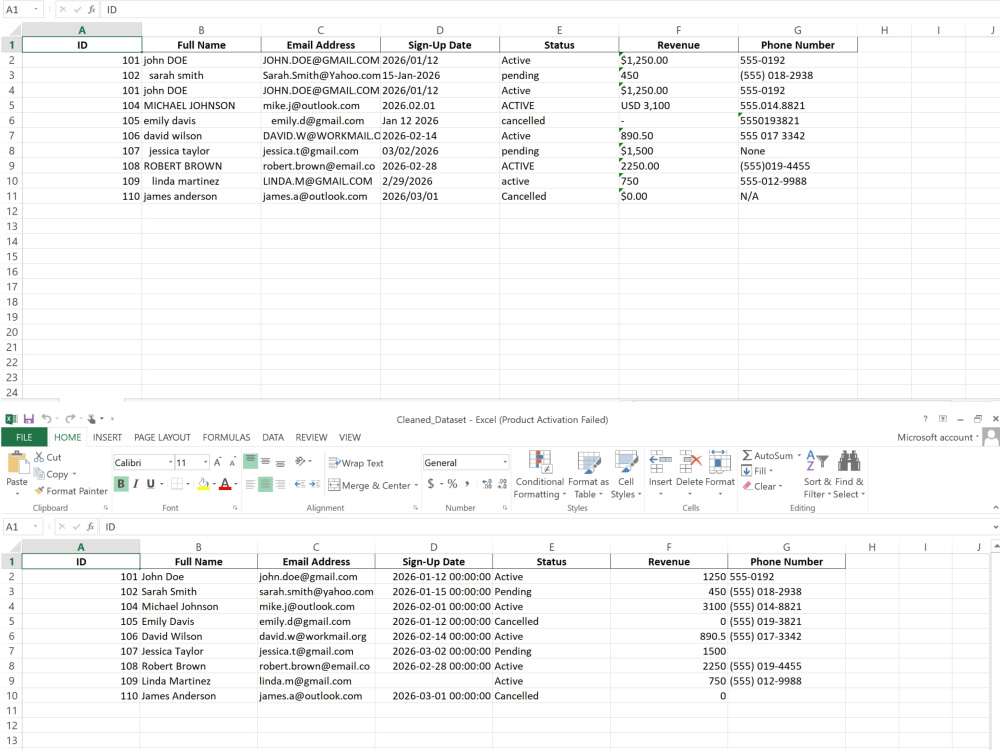Viewport: 1000px width, 750px height.
Task: Open Calibri font name dropdown
Action: [x=170, y=462]
